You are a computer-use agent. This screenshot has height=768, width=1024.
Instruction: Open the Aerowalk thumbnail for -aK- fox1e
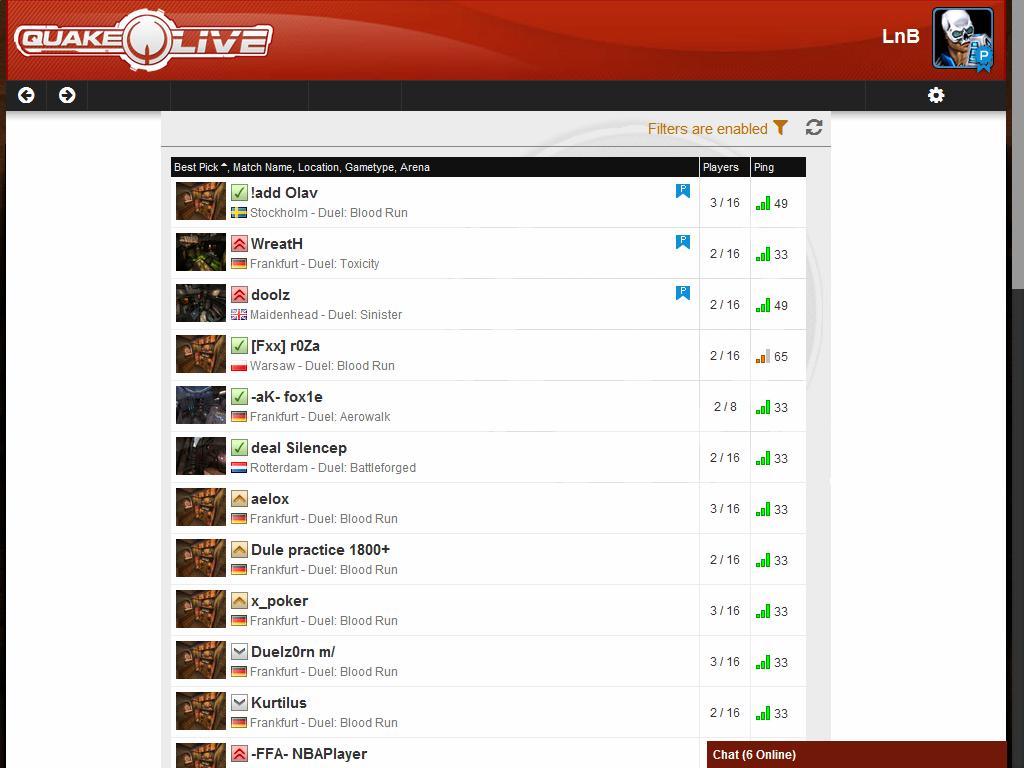[x=200, y=405]
